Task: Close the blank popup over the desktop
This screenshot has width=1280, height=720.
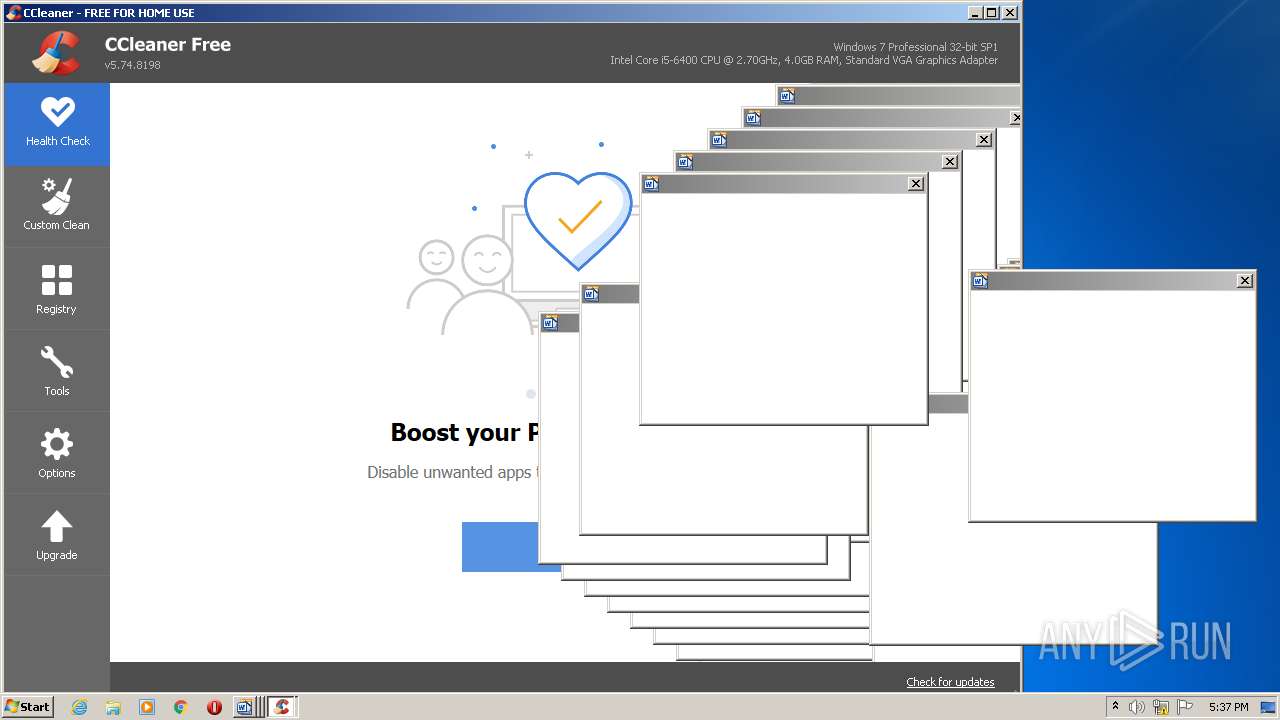Action: (x=1245, y=281)
